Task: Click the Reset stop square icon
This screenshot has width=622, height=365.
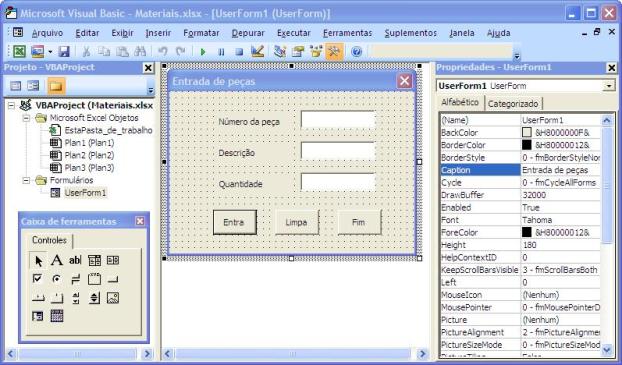Action: [x=239, y=52]
